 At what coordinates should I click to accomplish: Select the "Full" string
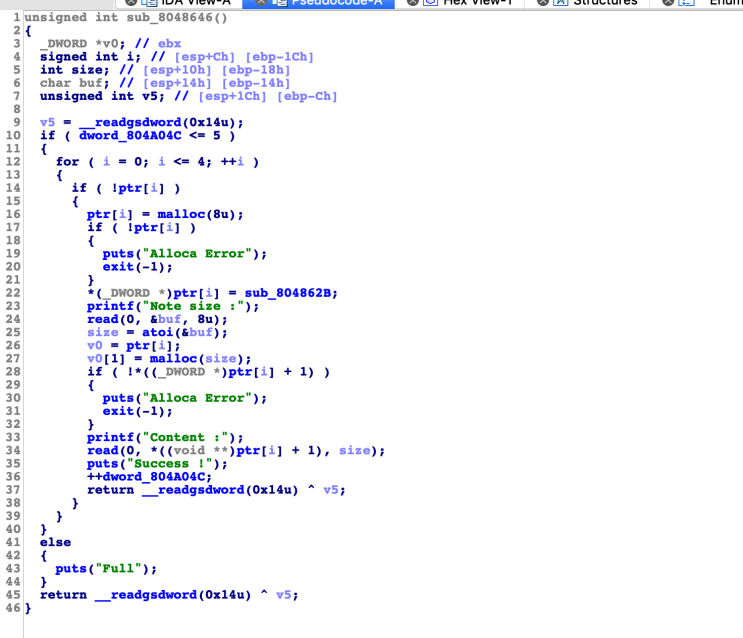118,568
